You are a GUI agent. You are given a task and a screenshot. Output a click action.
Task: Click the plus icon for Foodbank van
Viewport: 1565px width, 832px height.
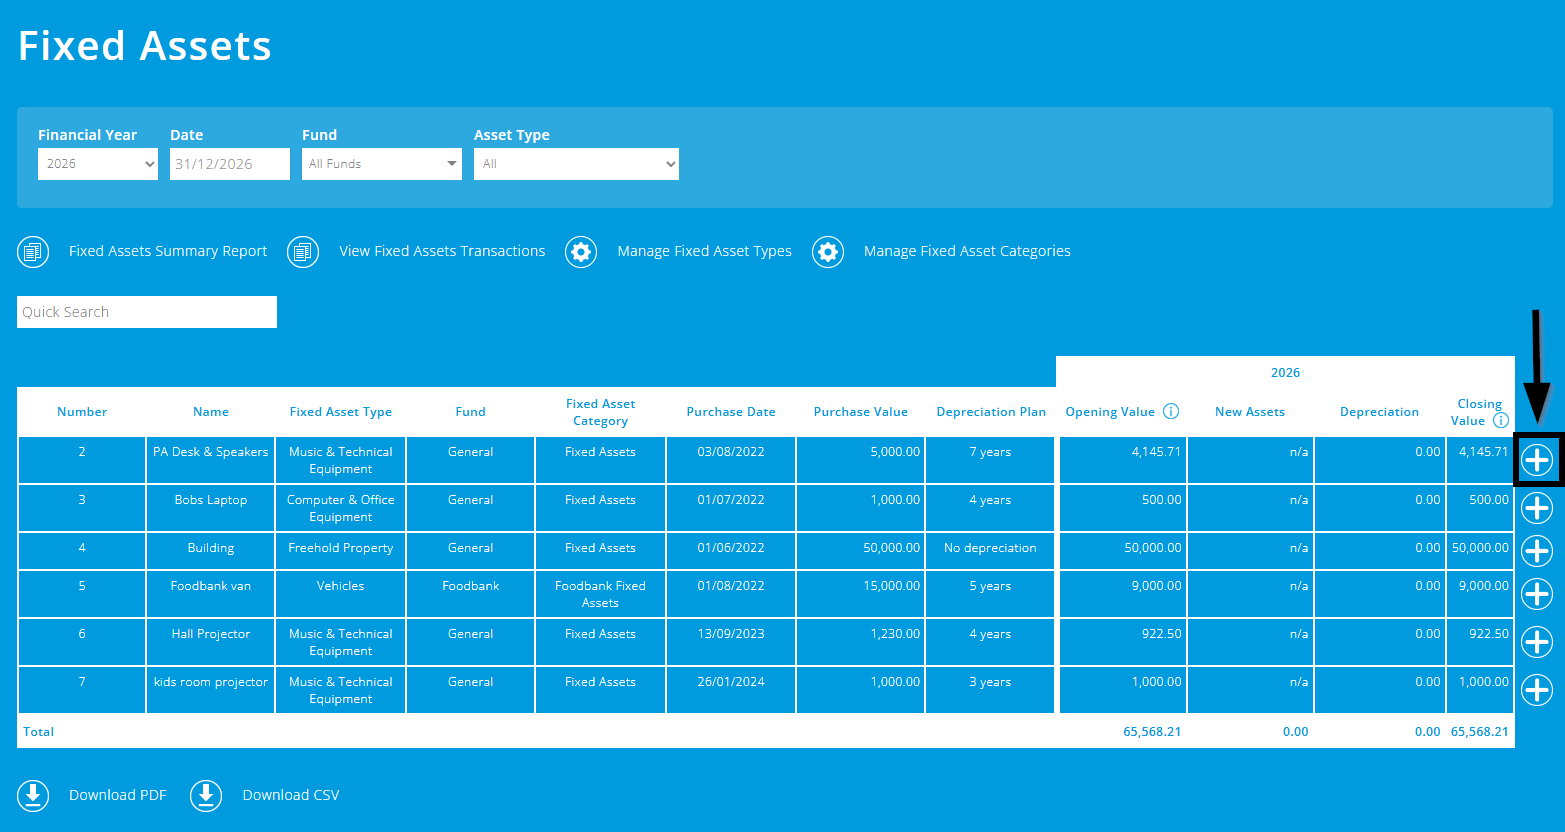[1537, 594]
